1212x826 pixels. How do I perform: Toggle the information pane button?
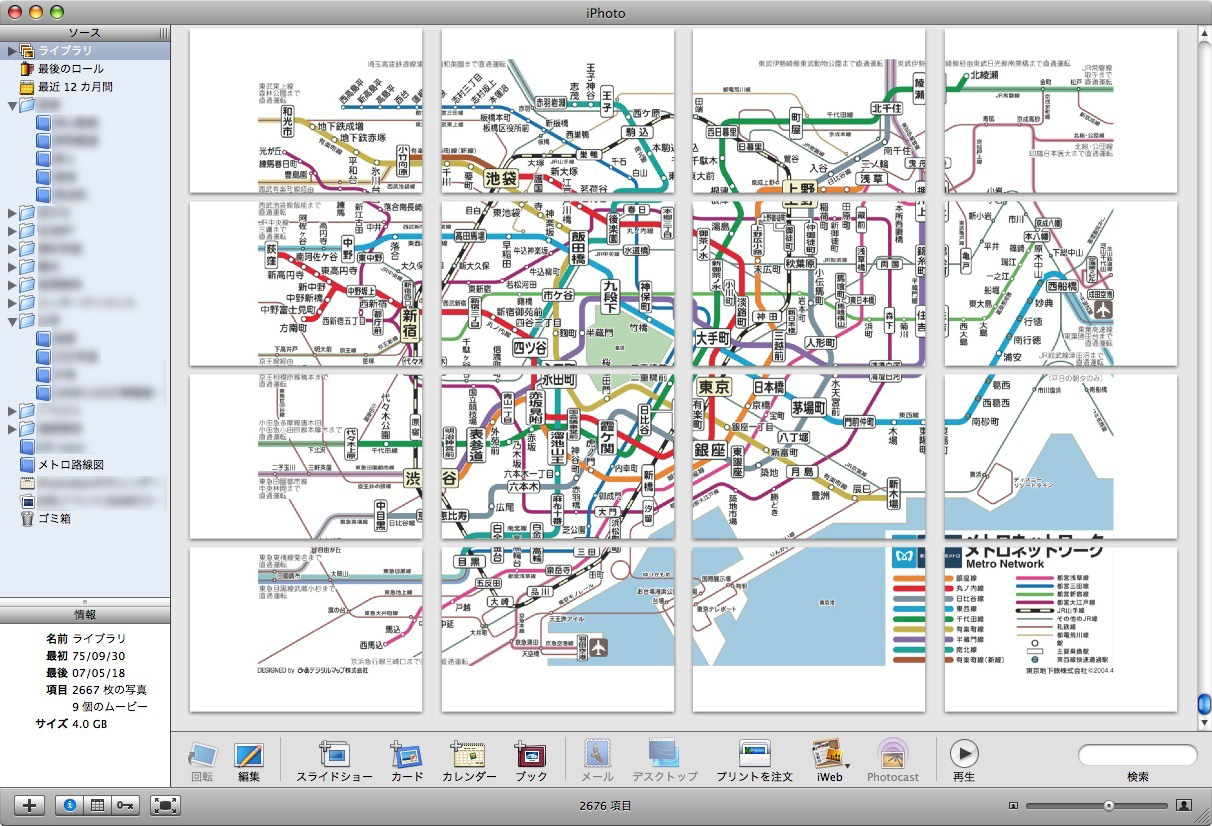click(70, 805)
